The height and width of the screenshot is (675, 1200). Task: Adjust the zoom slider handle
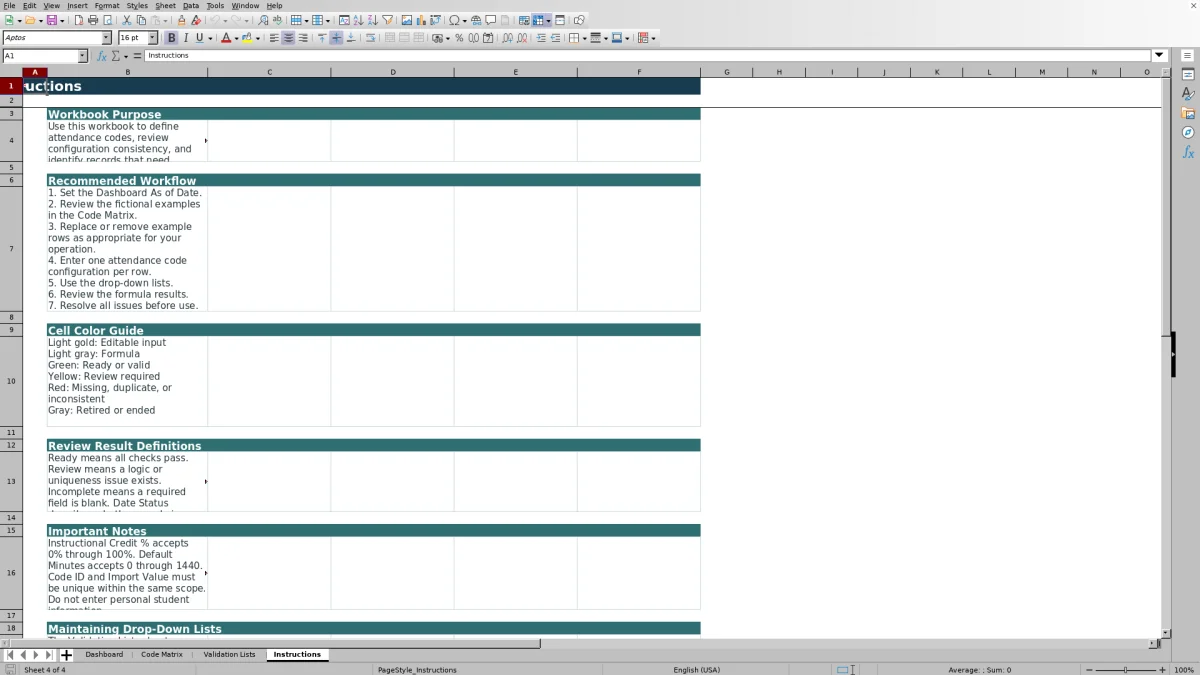pyautogui.click(x=1125, y=670)
